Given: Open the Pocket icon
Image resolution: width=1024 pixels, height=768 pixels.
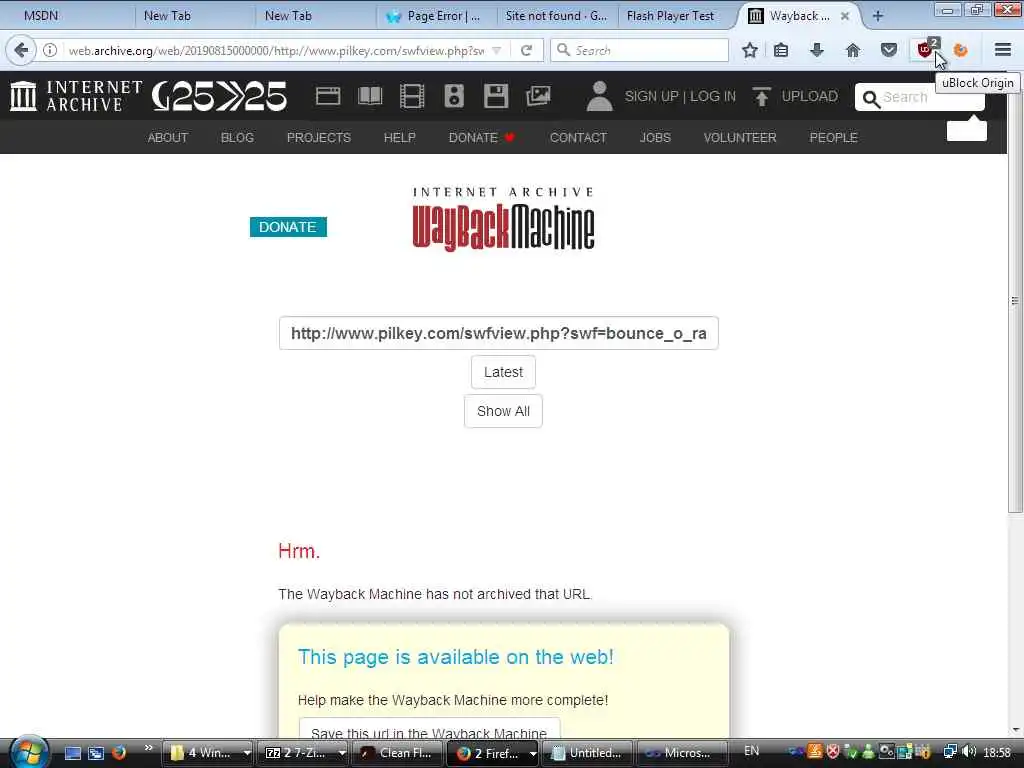Looking at the screenshot, I should click(x=889, y=50).
